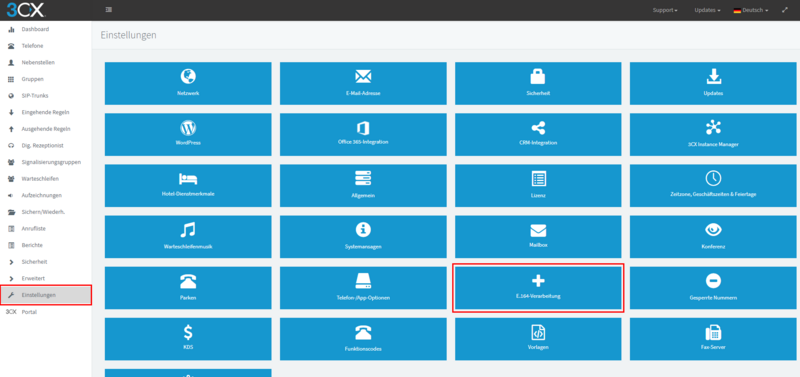Open the Allgemein settings tile
This screenshot has width=800, height=377.
point(363,186)
